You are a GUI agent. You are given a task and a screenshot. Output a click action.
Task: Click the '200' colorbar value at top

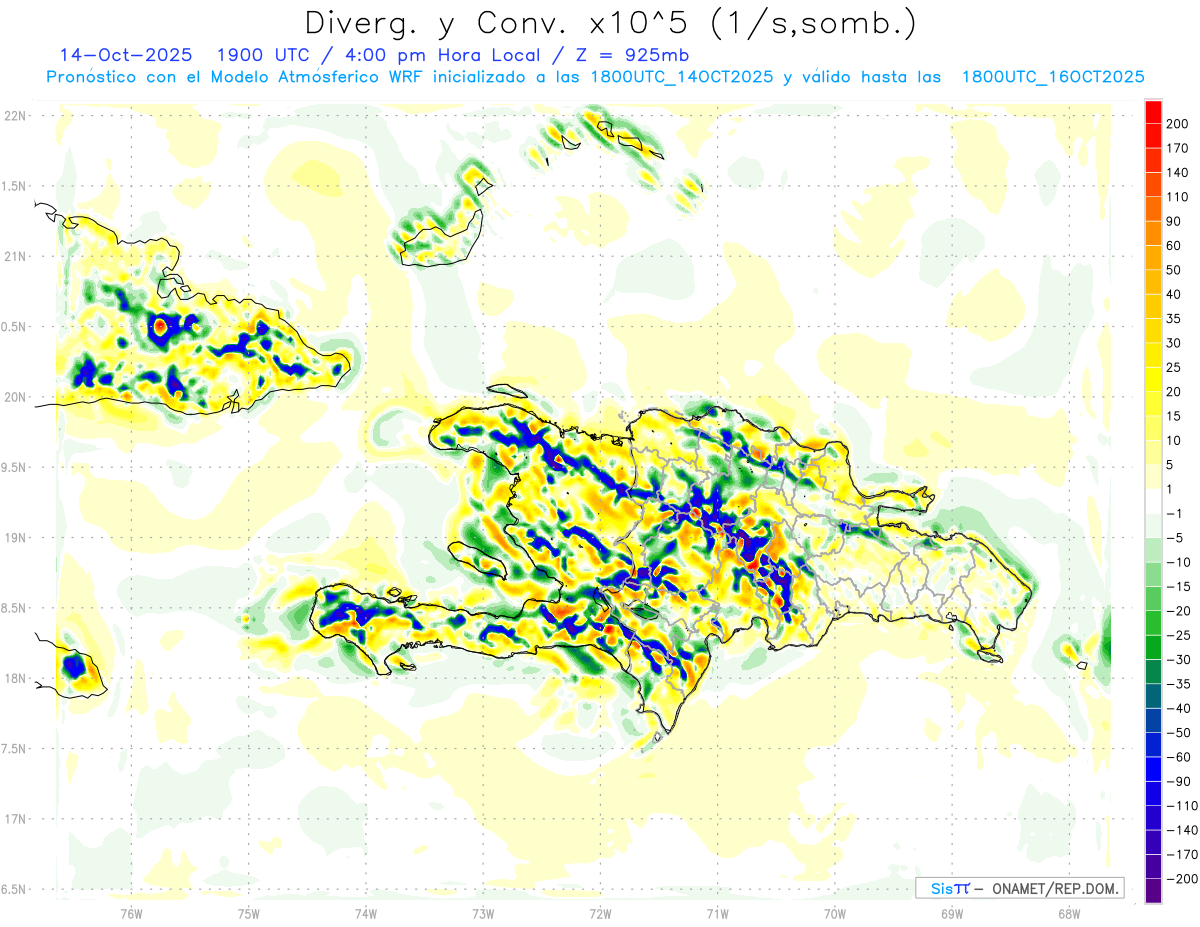pos(1177,124)
